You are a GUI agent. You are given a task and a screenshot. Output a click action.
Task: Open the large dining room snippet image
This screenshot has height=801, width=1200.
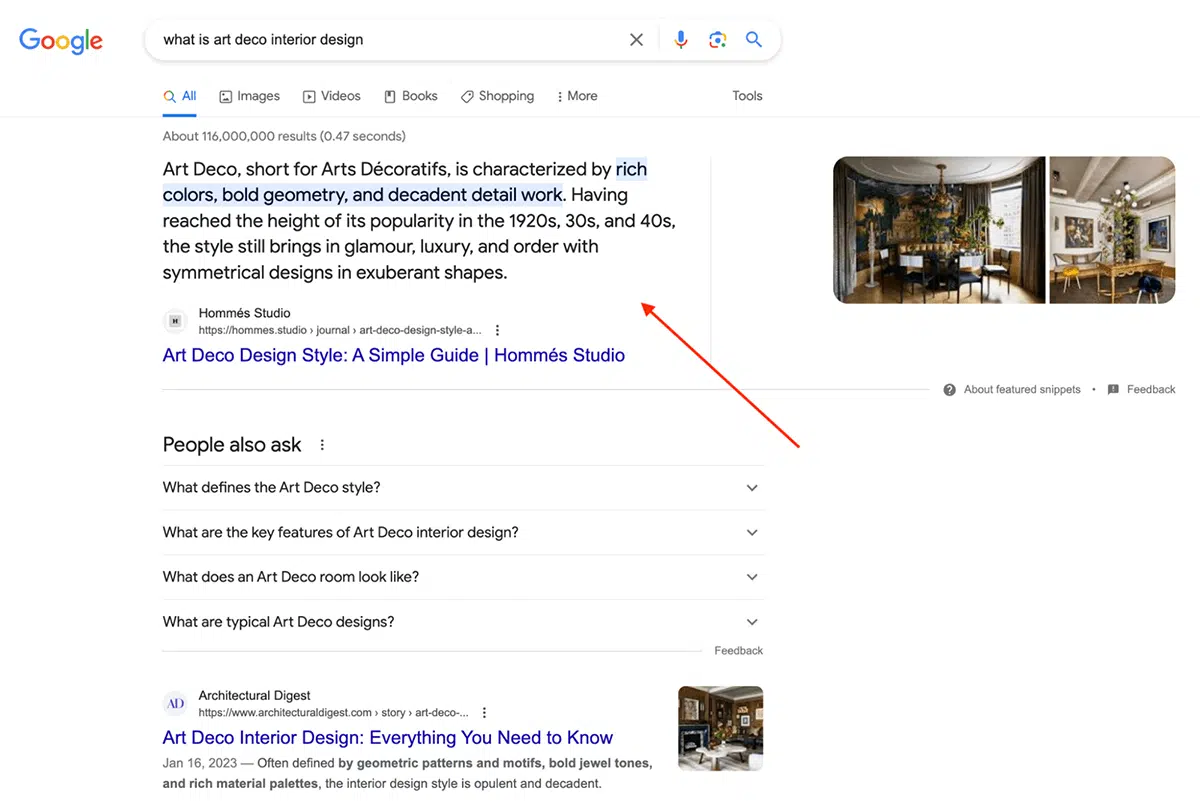pos(939,230)
